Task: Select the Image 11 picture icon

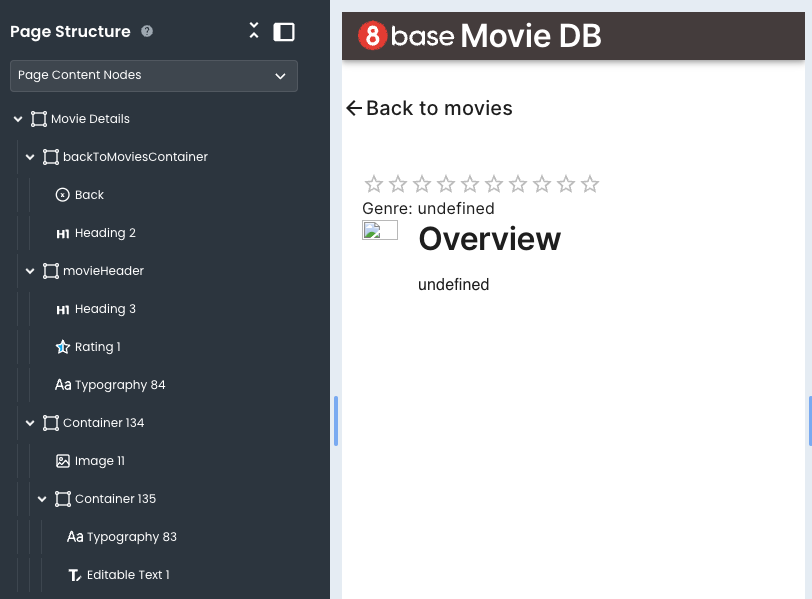Action: [x=63, y=461]
